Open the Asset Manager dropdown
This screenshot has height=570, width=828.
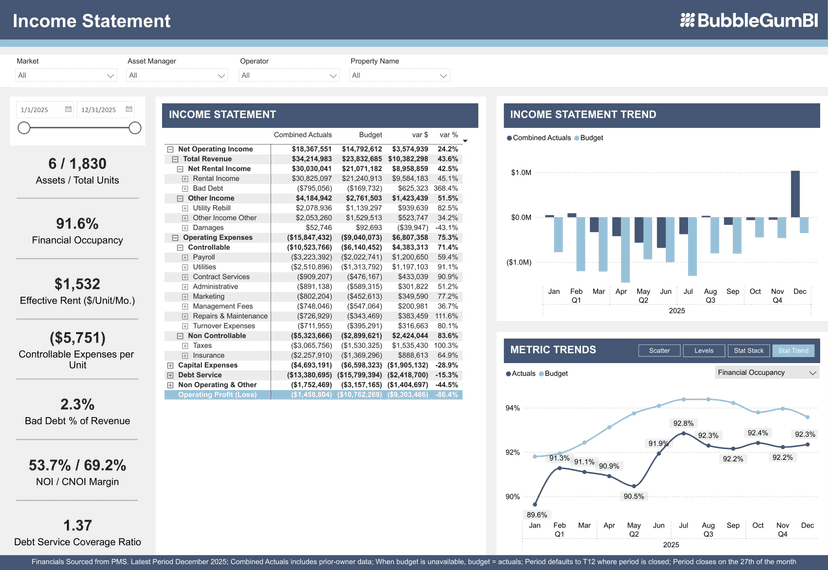[x=177, y=76]
